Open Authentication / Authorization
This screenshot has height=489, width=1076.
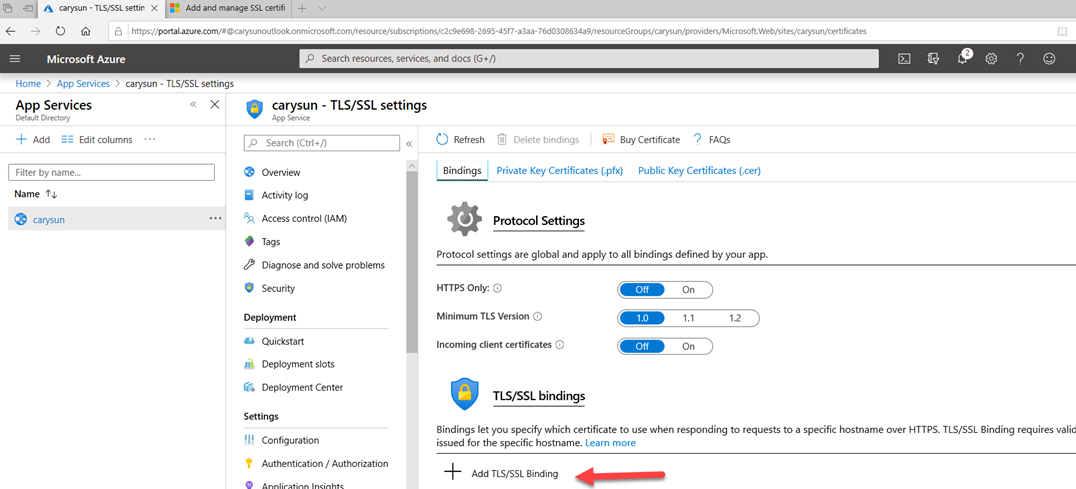[x=325, y=464]
